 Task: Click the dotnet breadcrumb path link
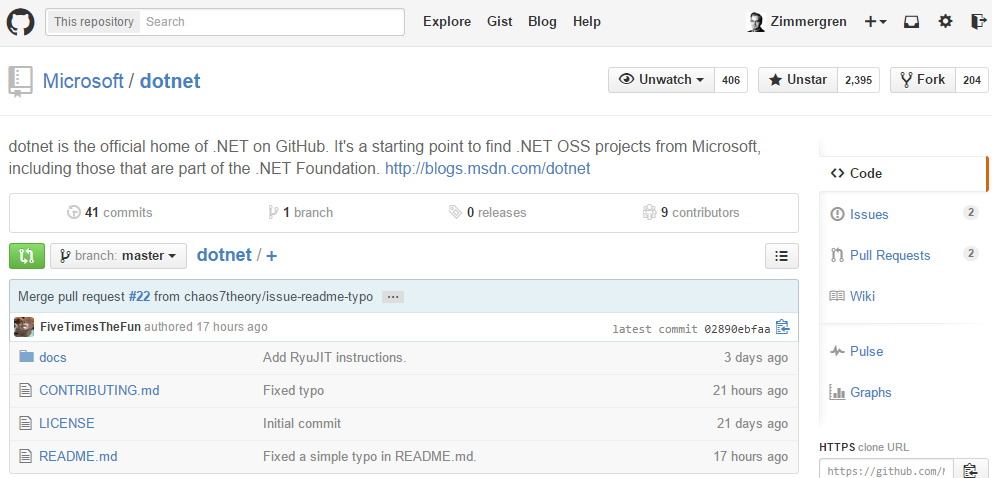[224, 255]
